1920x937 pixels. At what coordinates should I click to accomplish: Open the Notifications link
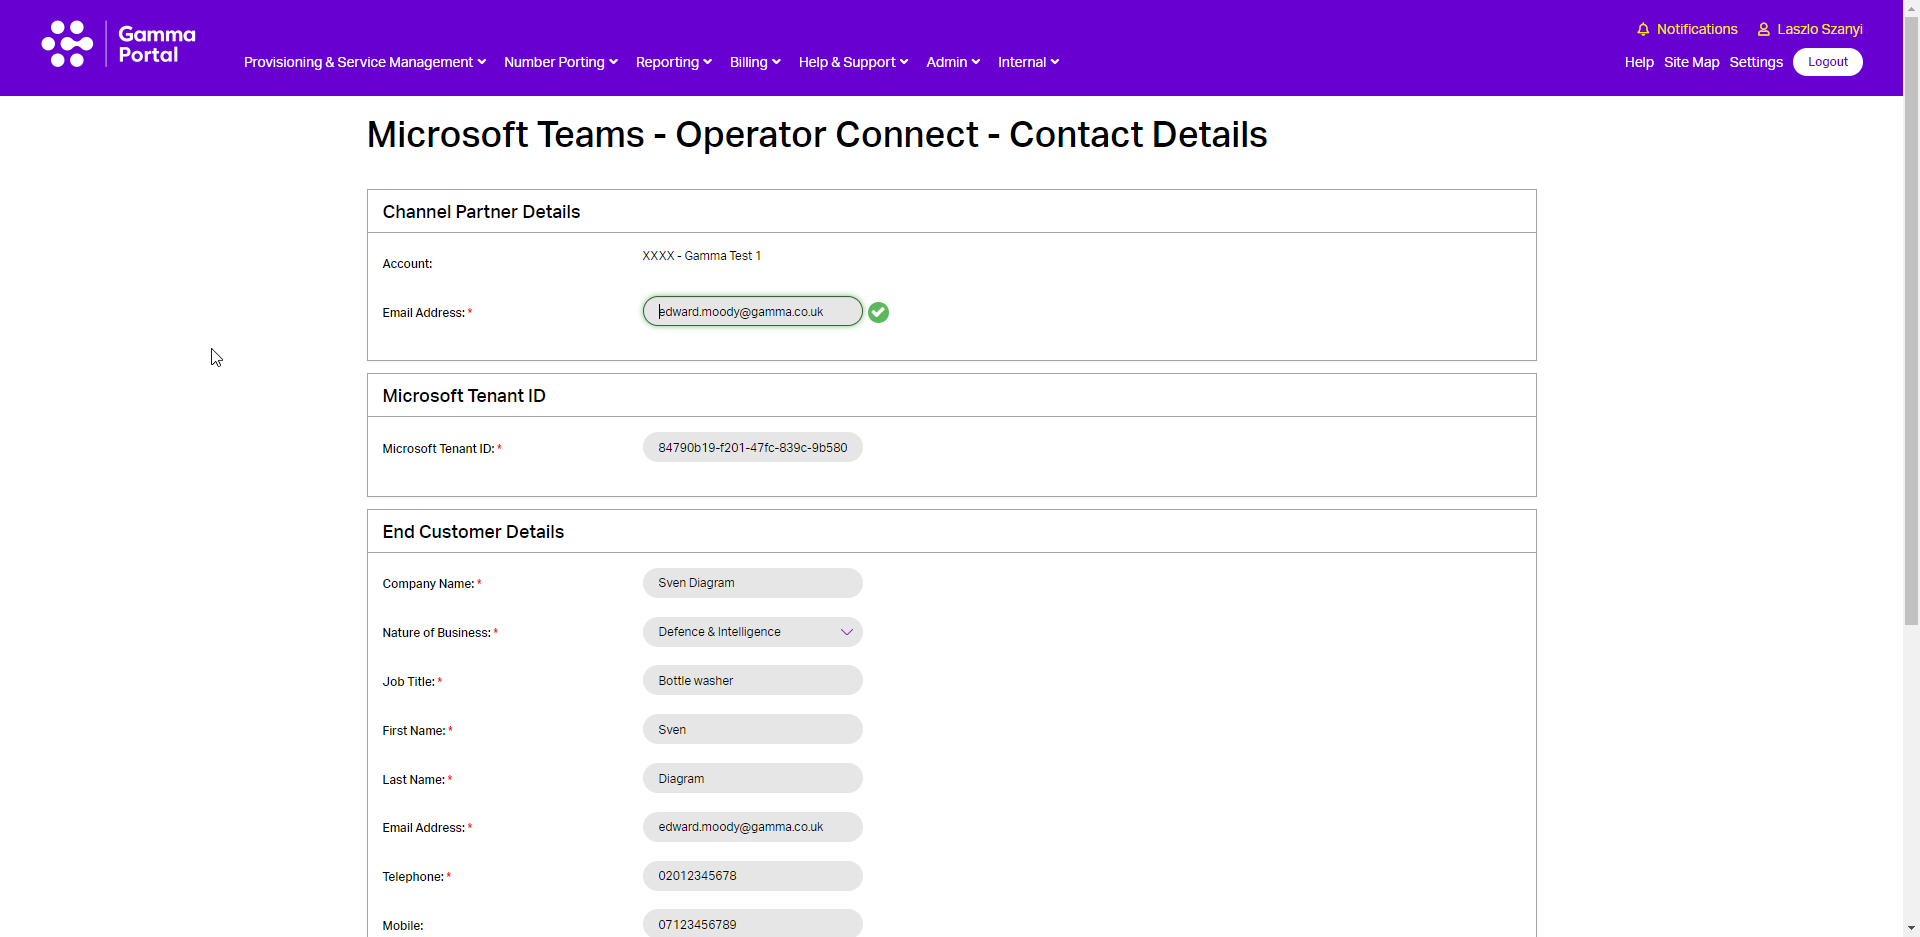coord(1697,29)
